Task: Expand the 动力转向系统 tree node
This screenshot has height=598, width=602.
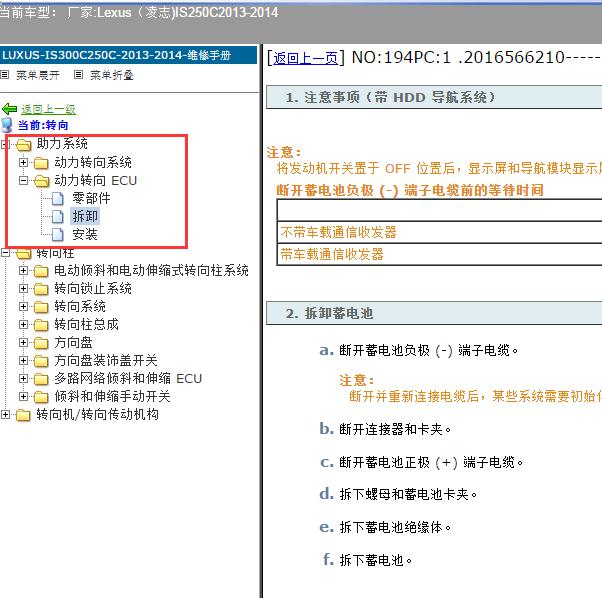Action: point(23,162)
